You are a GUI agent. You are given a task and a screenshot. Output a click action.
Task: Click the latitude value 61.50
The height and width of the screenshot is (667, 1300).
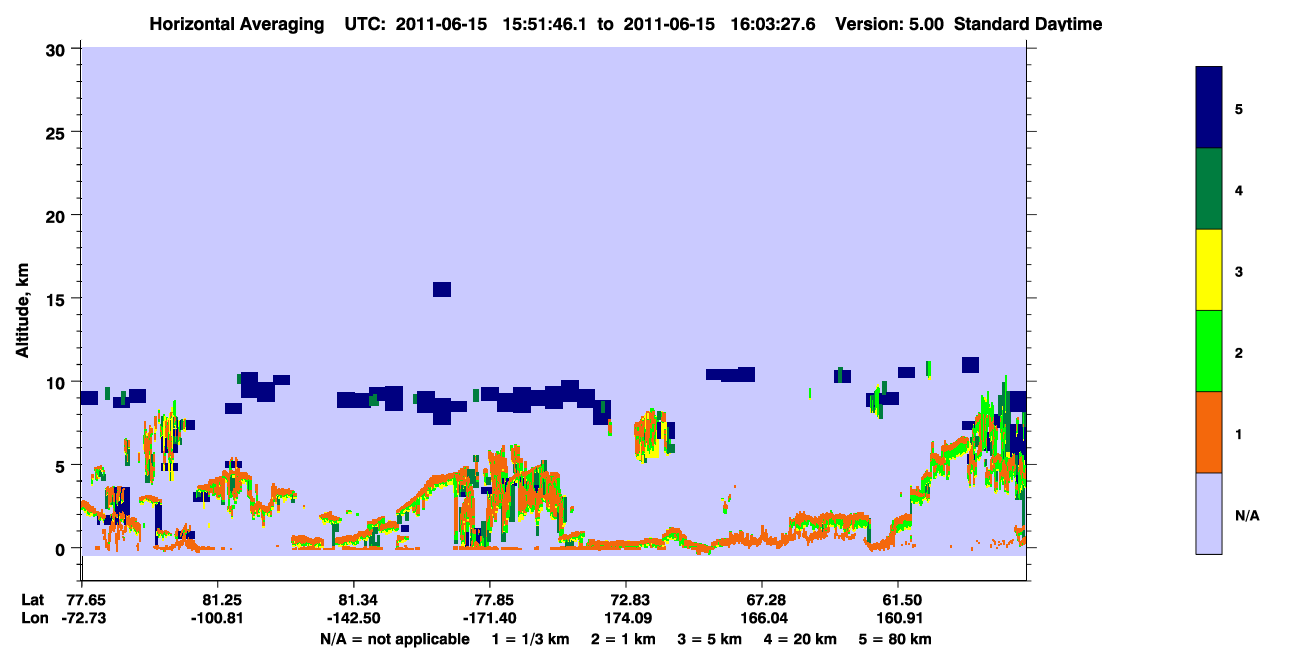tap(898, 599)
